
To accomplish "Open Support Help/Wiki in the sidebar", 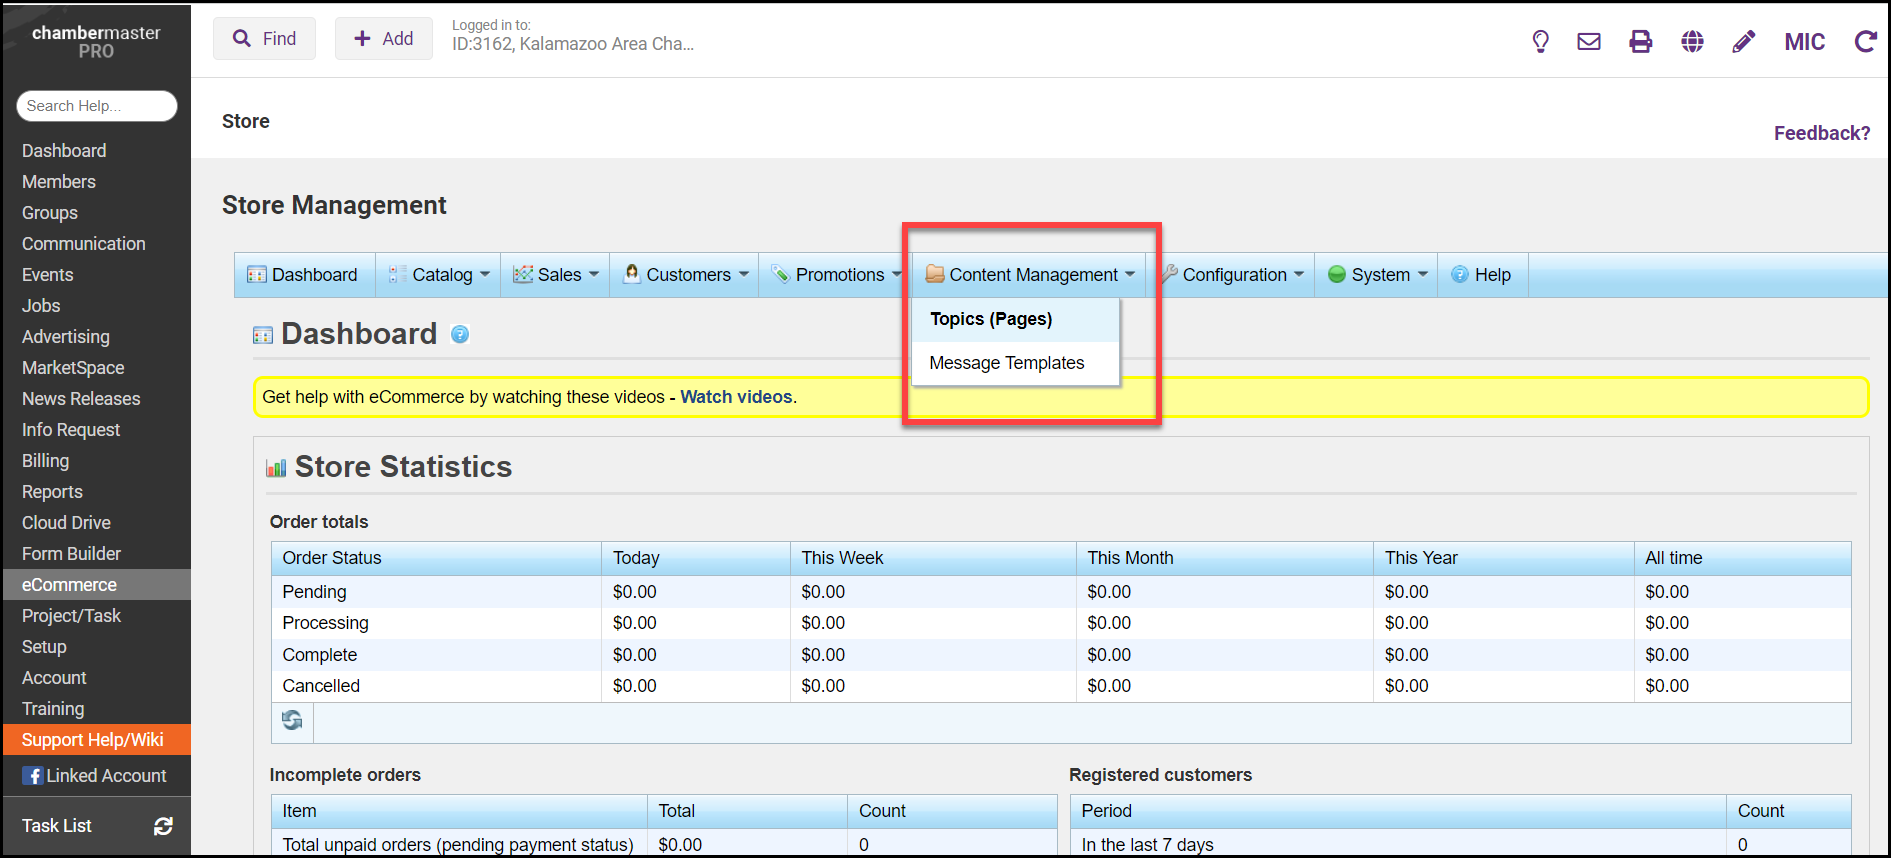I will click(x=93, y=740).
